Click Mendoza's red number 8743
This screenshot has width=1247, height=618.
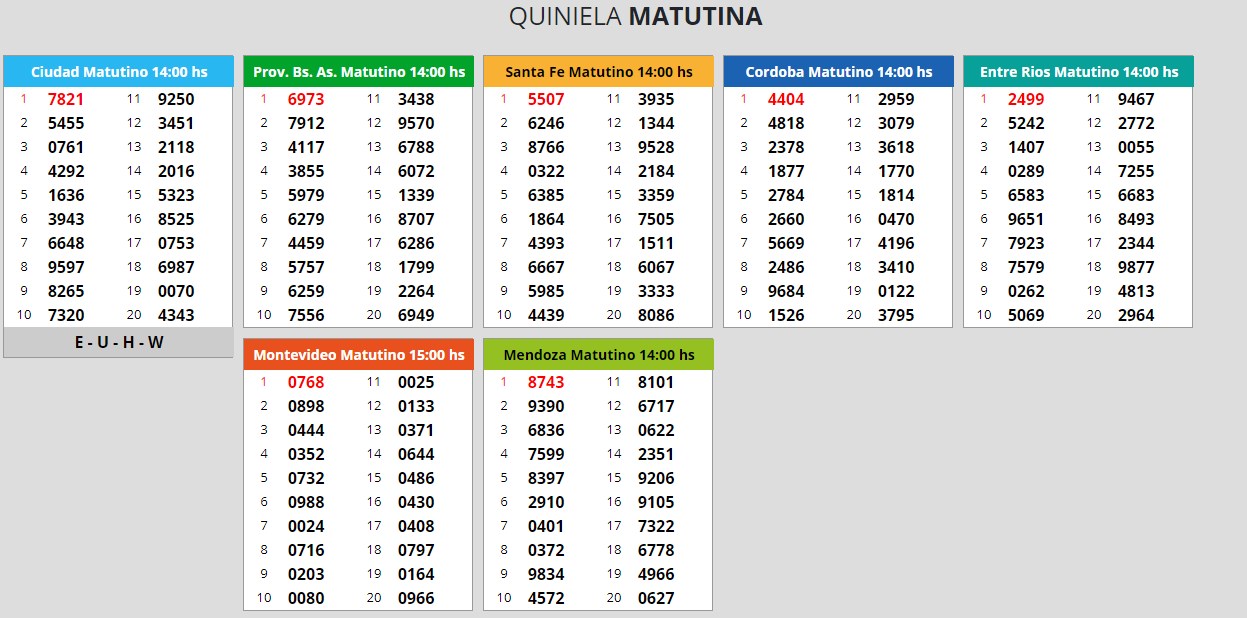tap(546, 382)
